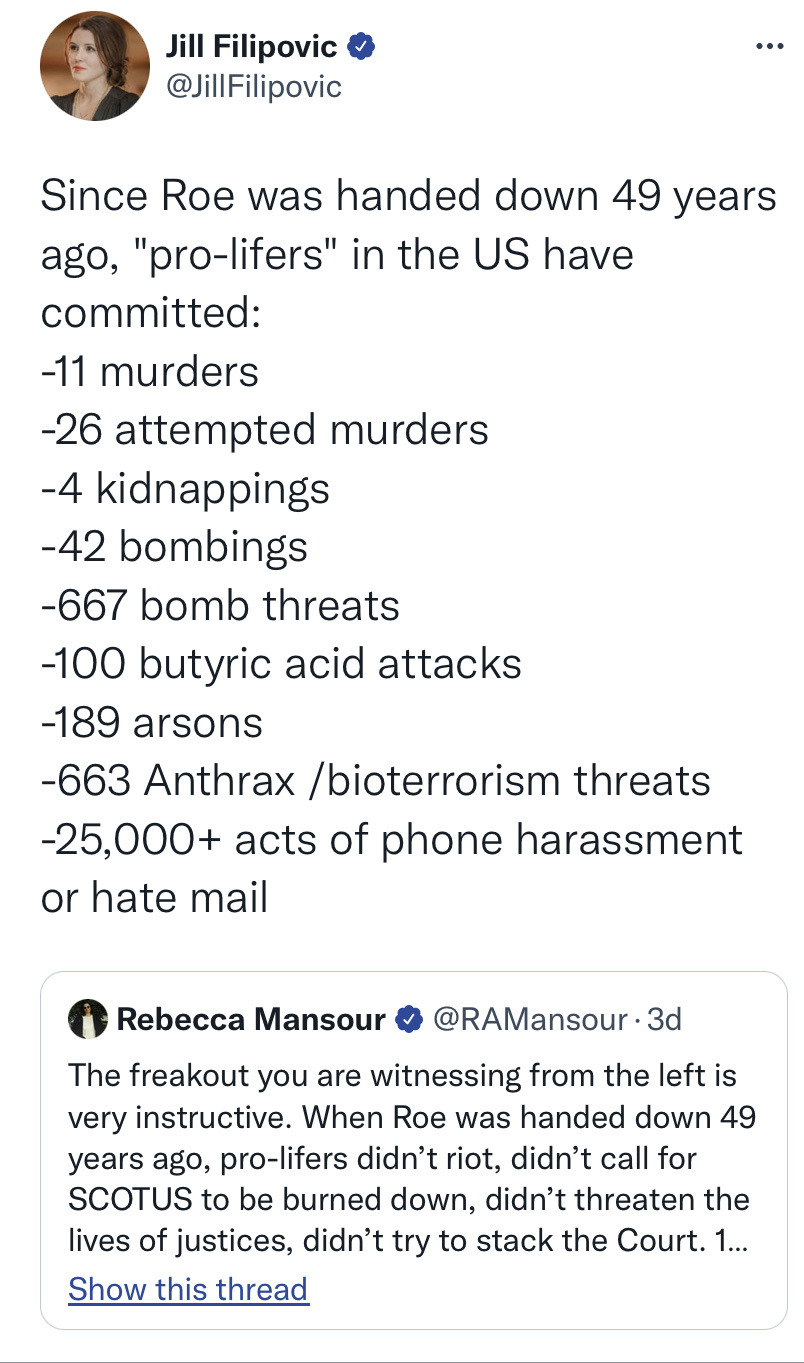
Task: Open Jill Filipovic's profile via display name
Action: (x=250, y=46)
